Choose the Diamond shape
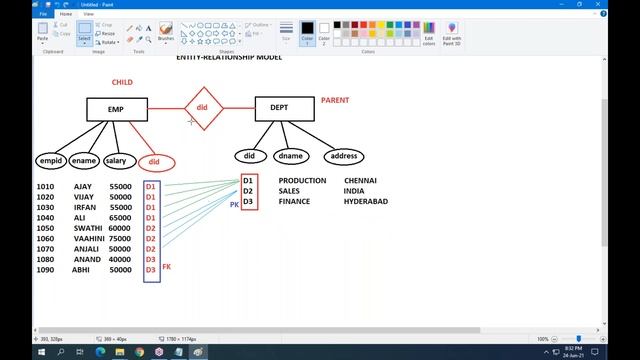The image size is (640, 360). (192, 33)
